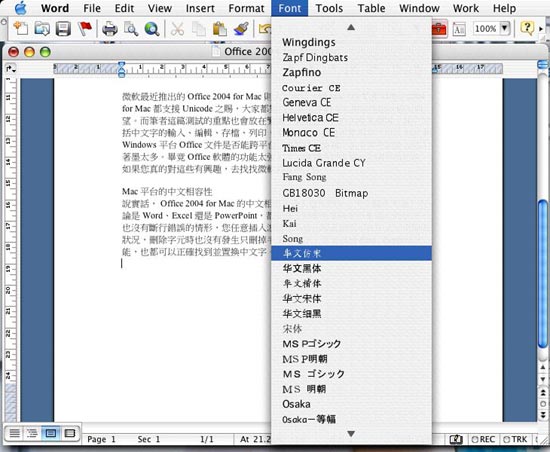Choose Zapf Dingbats font
The height and width of the screenshot is (452, 550).
pos(351,58)
